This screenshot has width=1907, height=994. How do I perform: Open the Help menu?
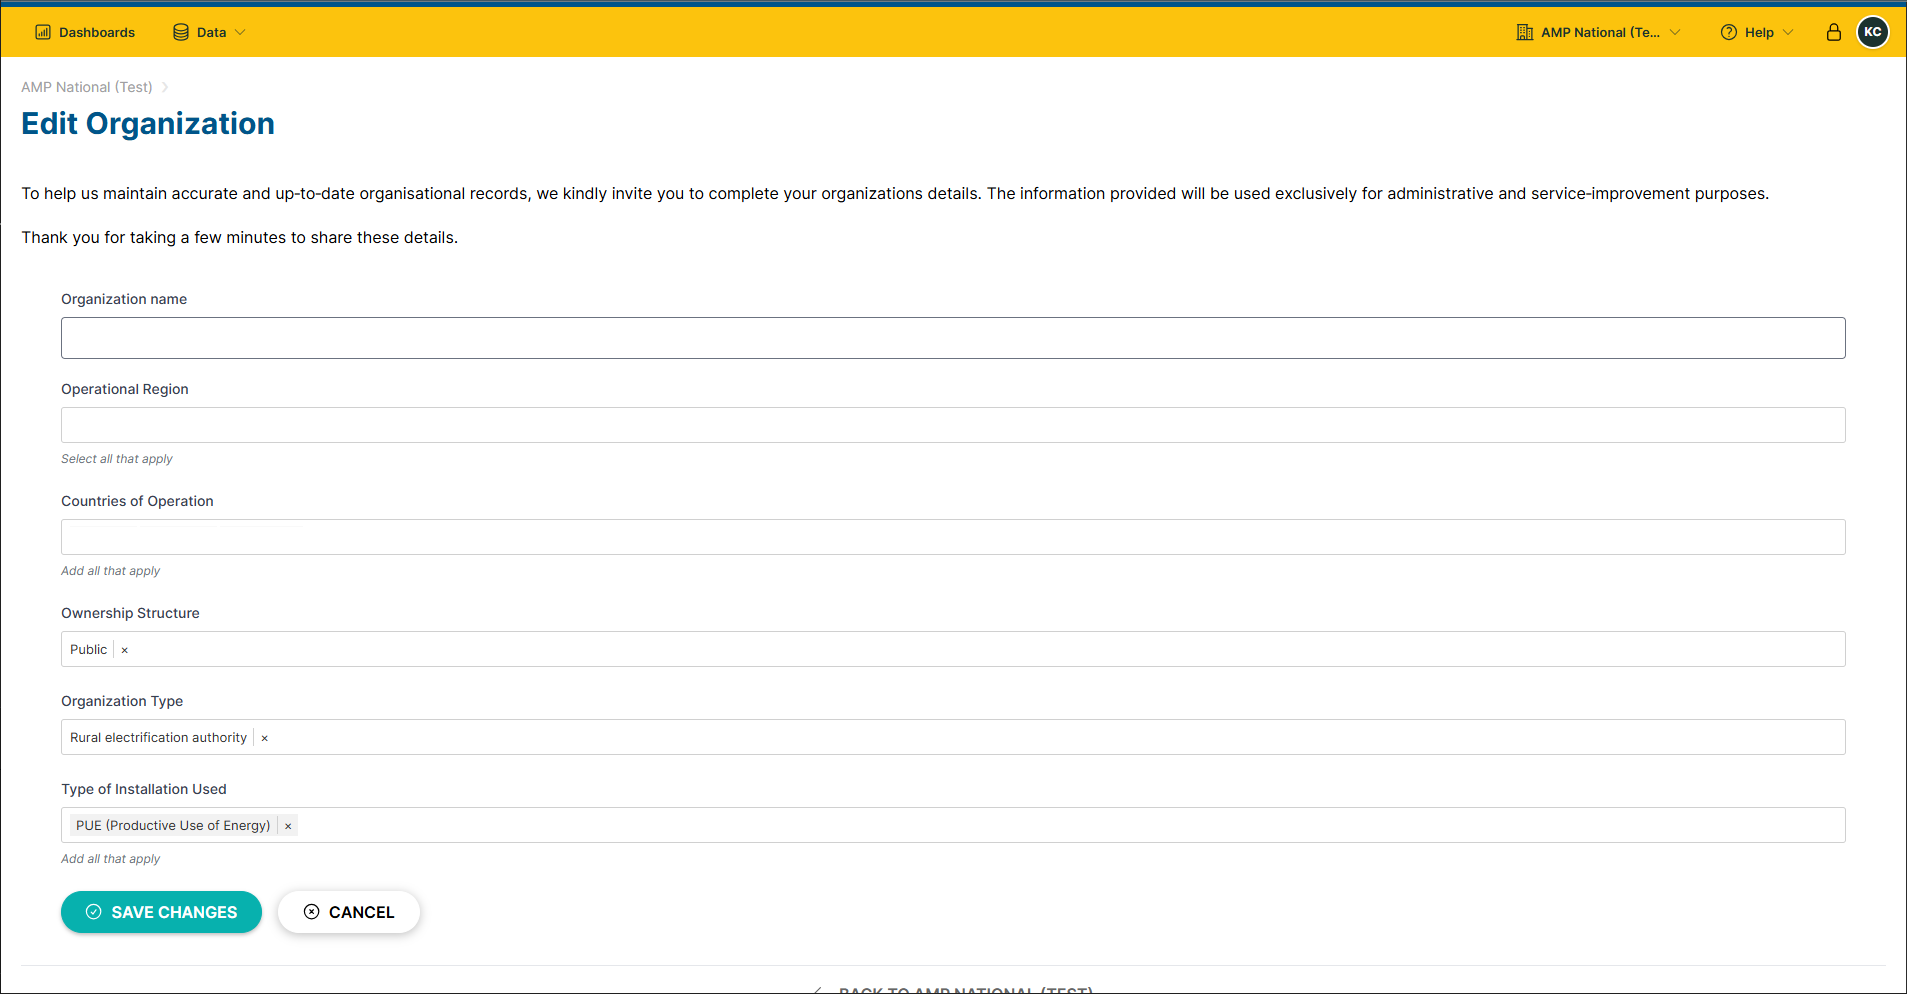pyautogui.click(x=1757, y=32)
